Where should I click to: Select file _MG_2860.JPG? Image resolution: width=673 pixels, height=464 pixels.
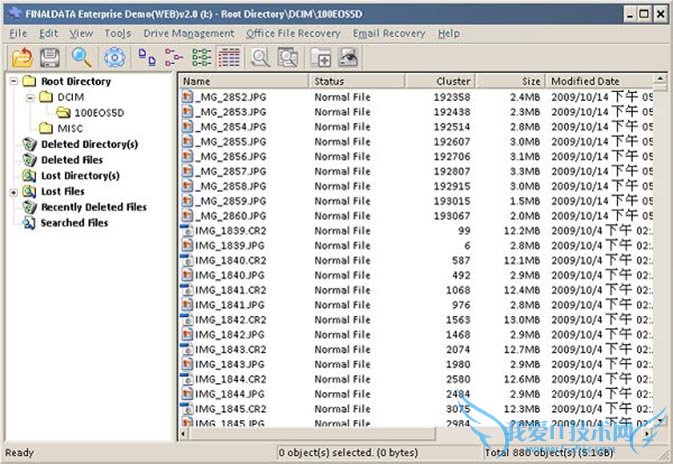[231, 216]
